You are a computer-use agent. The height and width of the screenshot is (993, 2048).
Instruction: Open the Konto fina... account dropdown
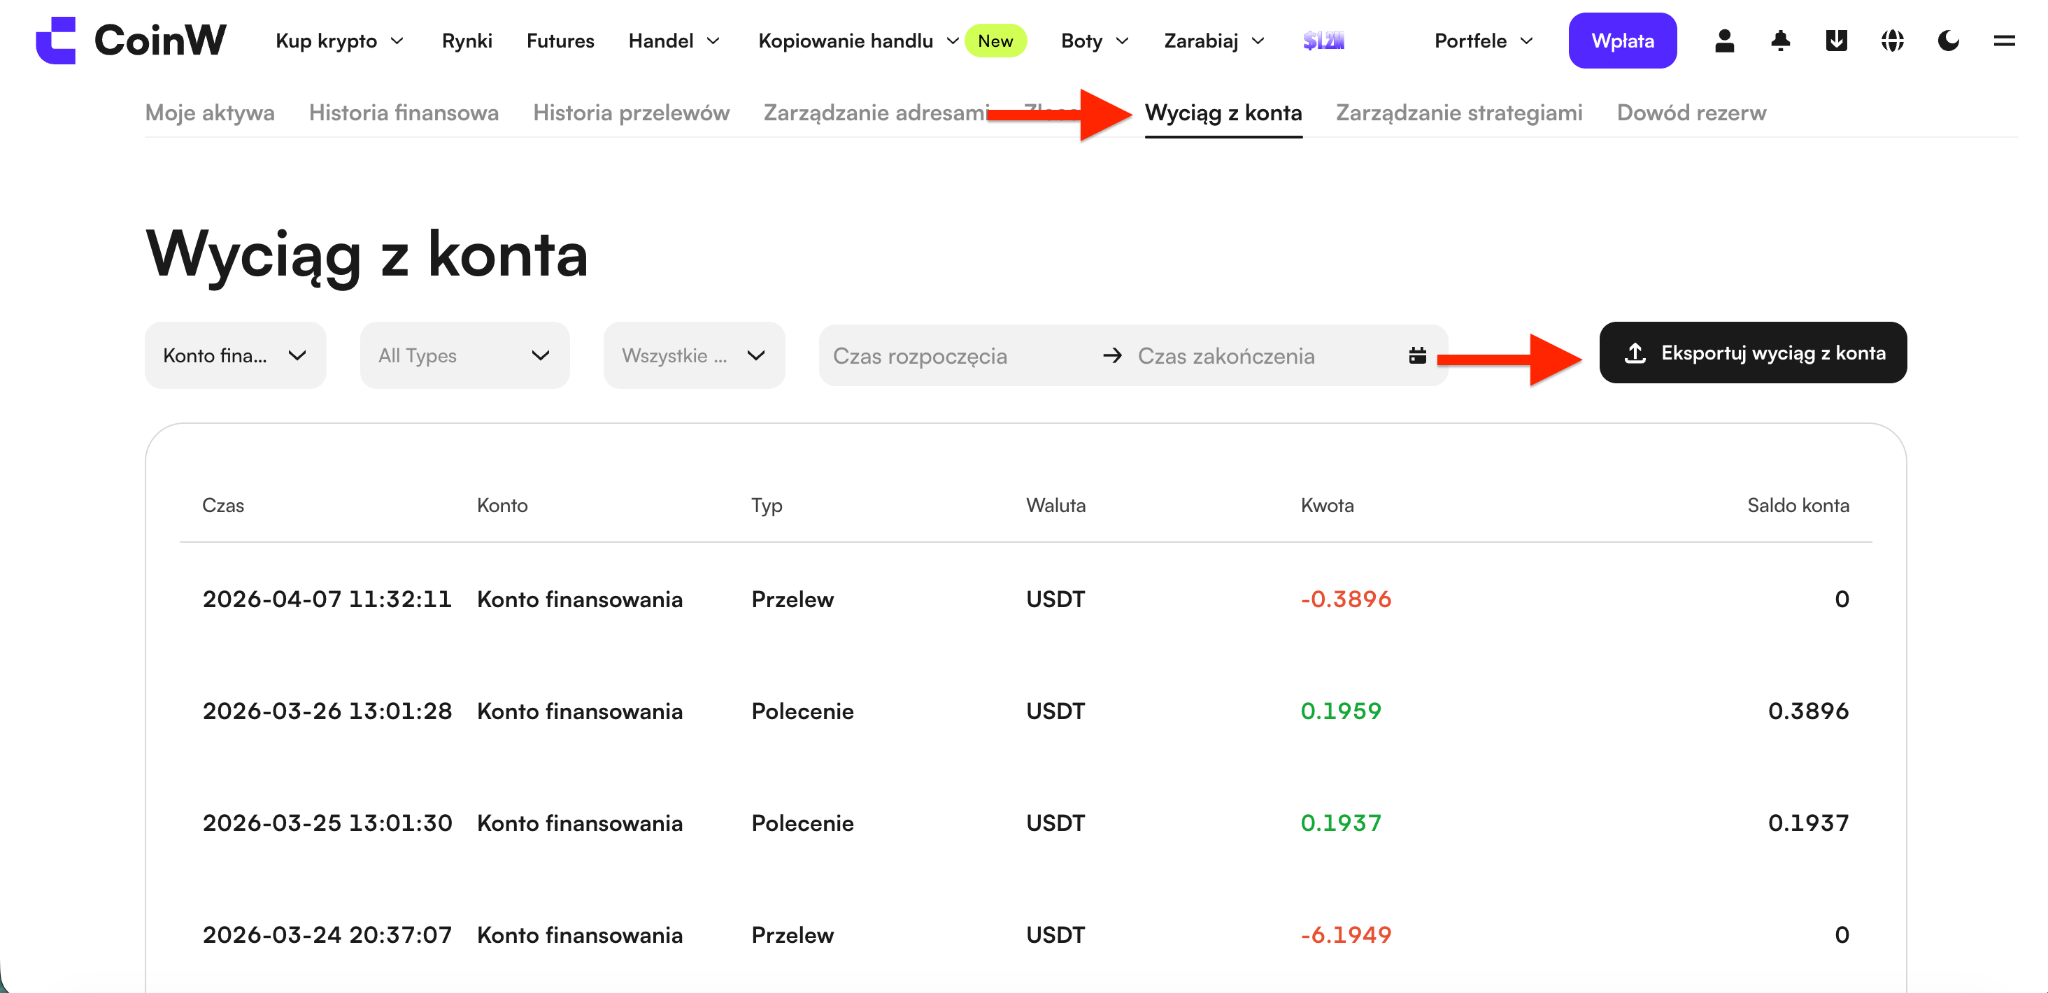[235, 355]
